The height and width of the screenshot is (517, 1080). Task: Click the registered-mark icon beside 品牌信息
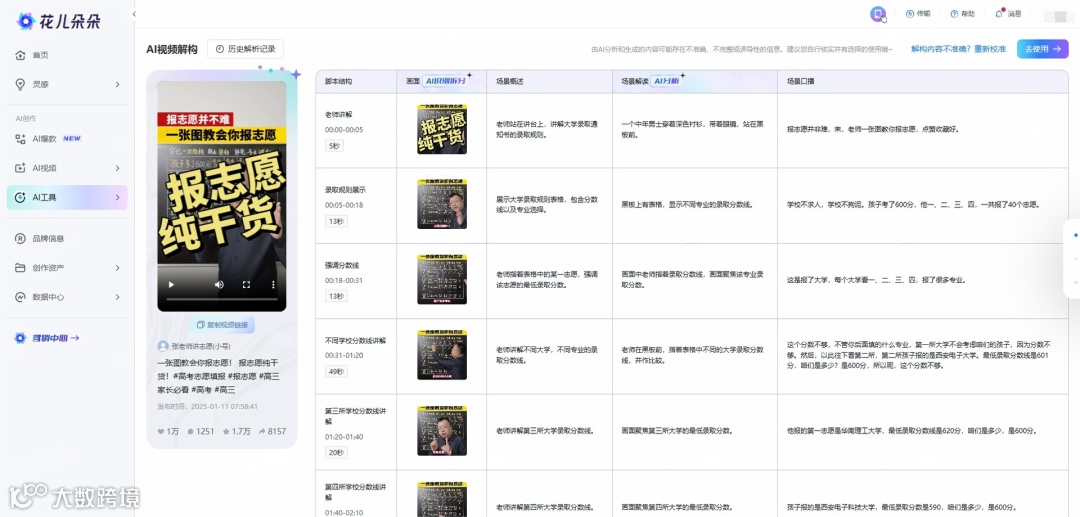point(20,238)
